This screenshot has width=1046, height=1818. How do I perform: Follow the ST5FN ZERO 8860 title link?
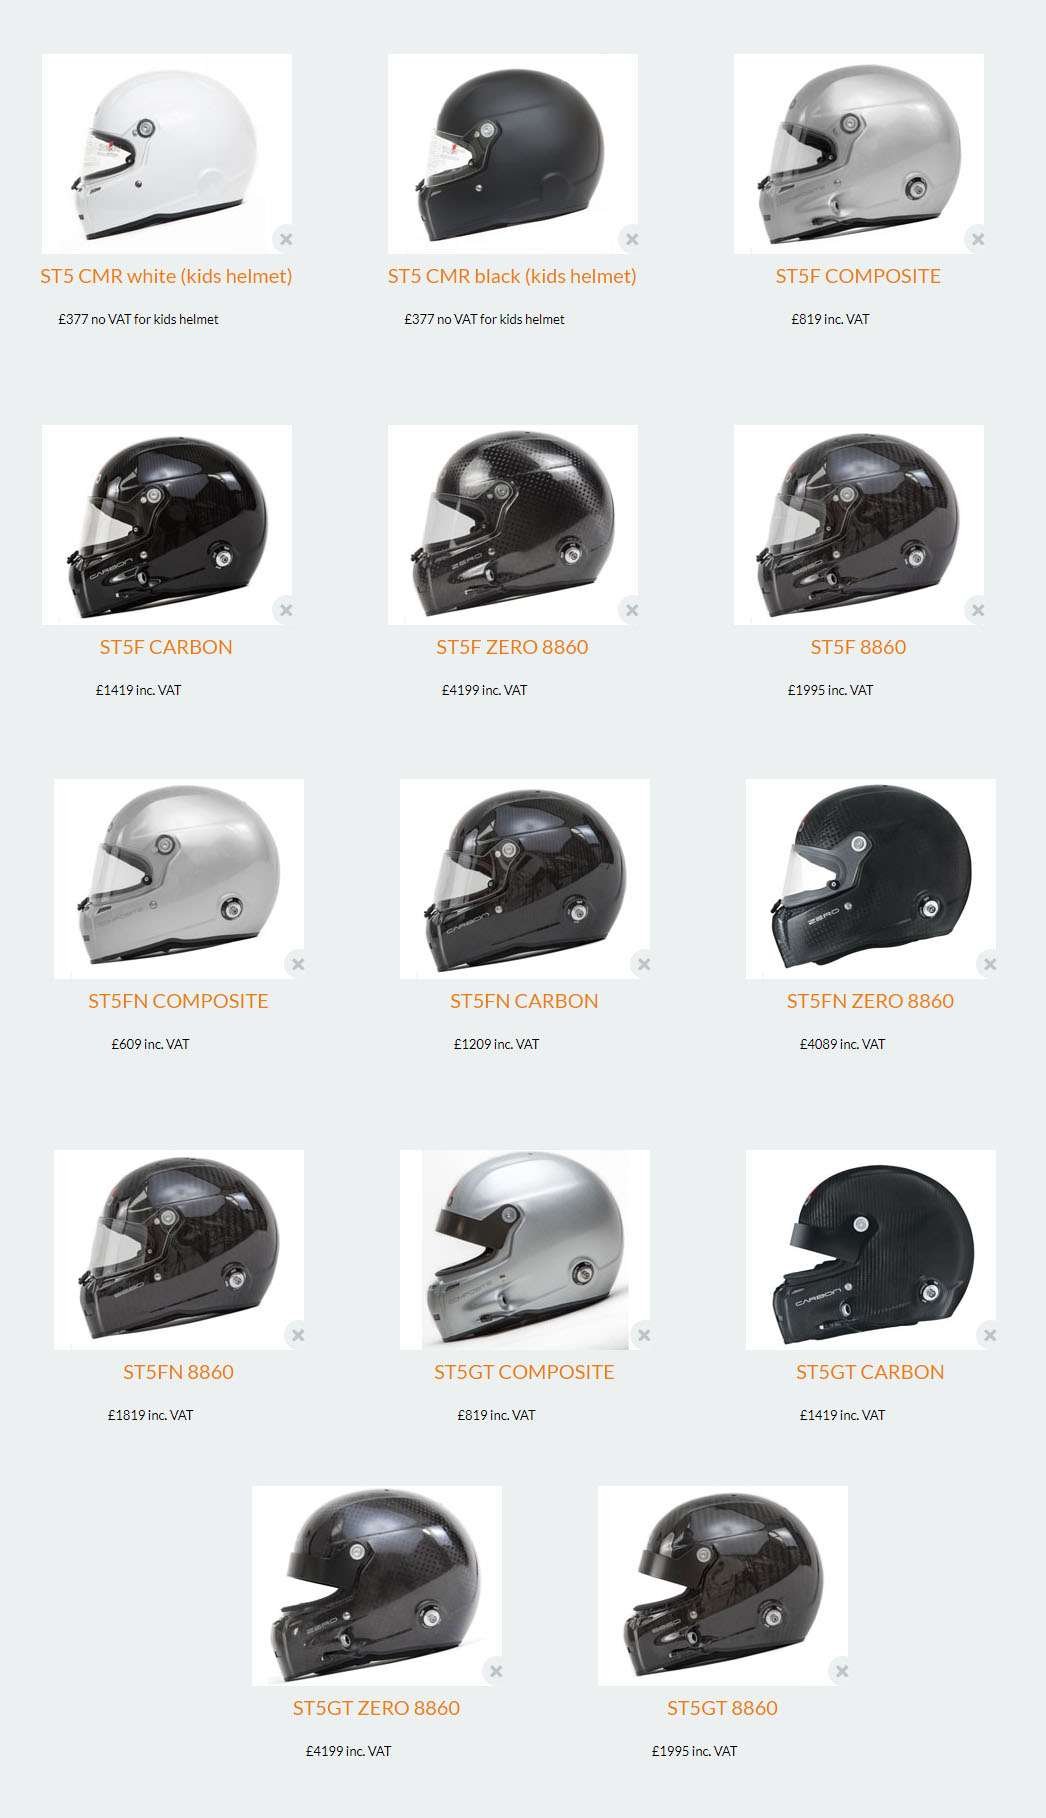coord(870,1001)
